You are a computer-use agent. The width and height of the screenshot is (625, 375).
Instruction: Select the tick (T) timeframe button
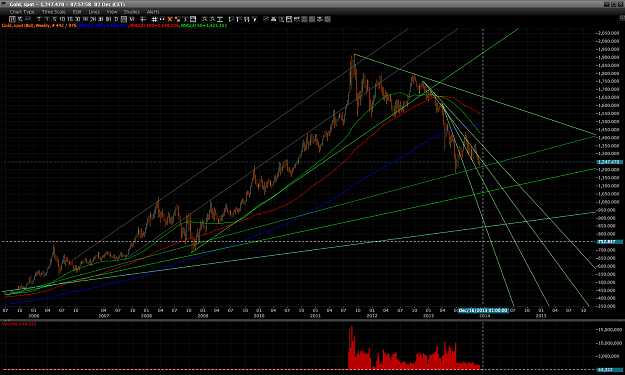(39, 19)
